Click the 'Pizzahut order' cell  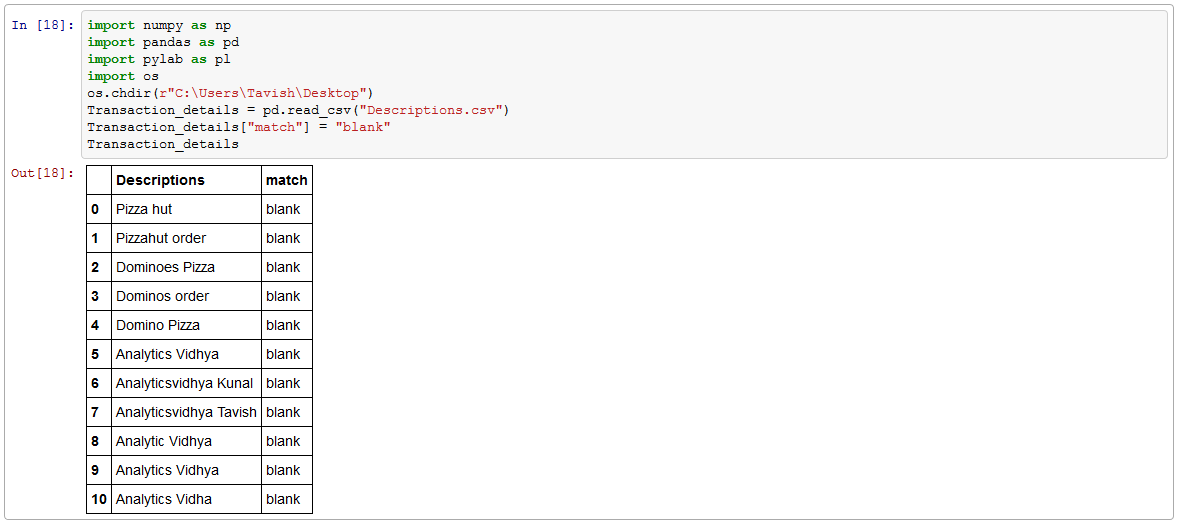(x=161, y=238)
